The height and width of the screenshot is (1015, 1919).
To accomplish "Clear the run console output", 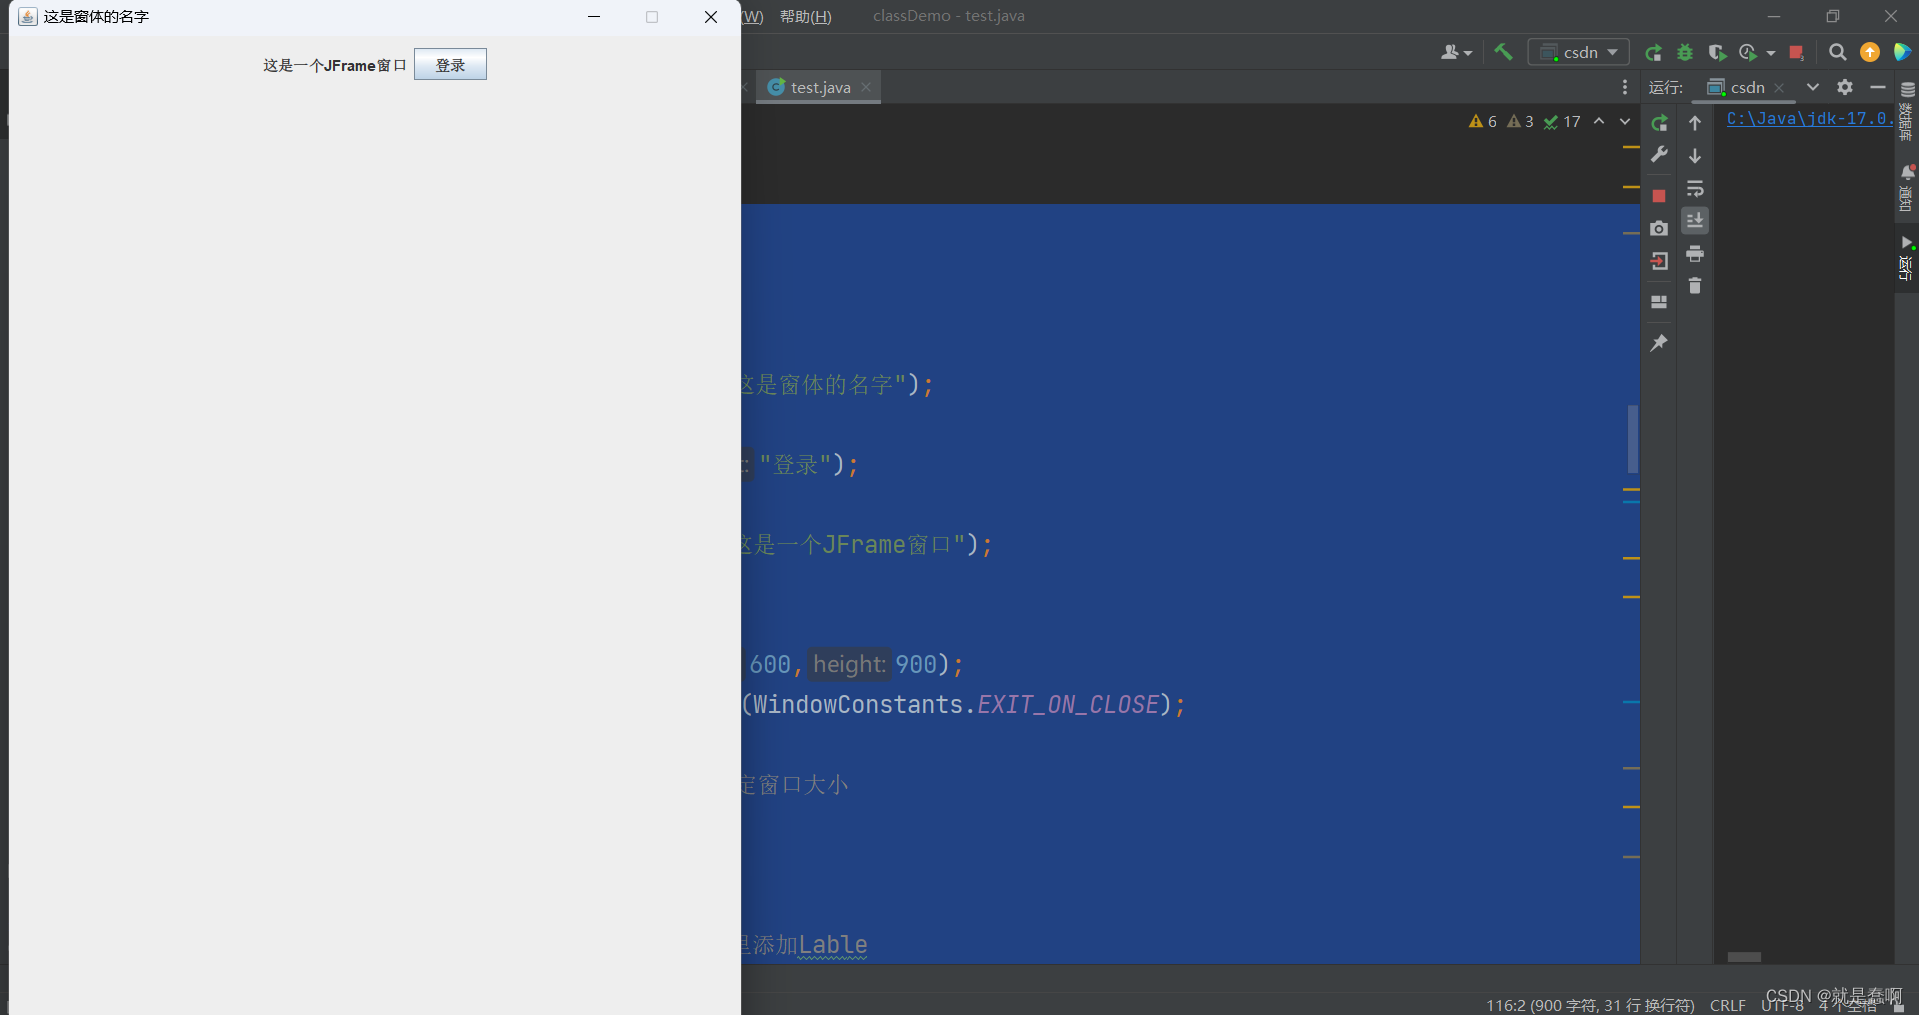I will (1695, 286).
